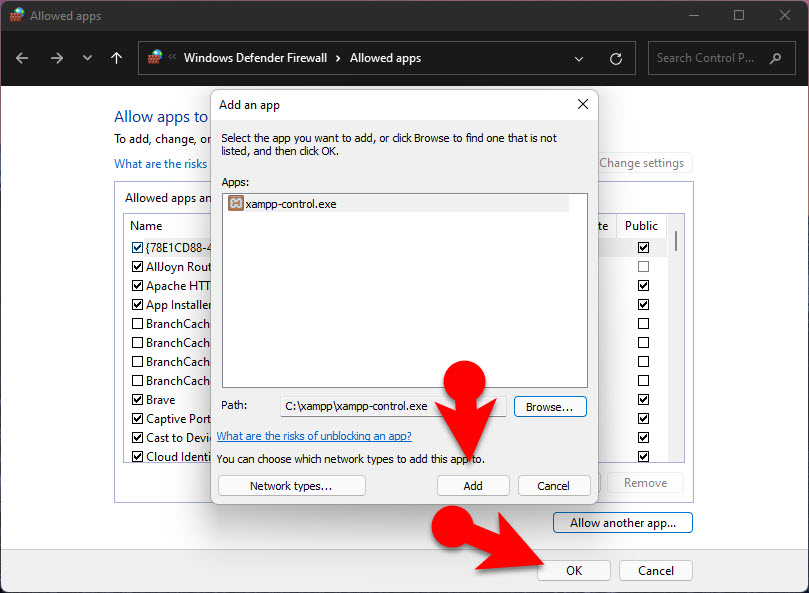
Task: Toggle Apache HTTP checkbox
Action: point(137,285)
